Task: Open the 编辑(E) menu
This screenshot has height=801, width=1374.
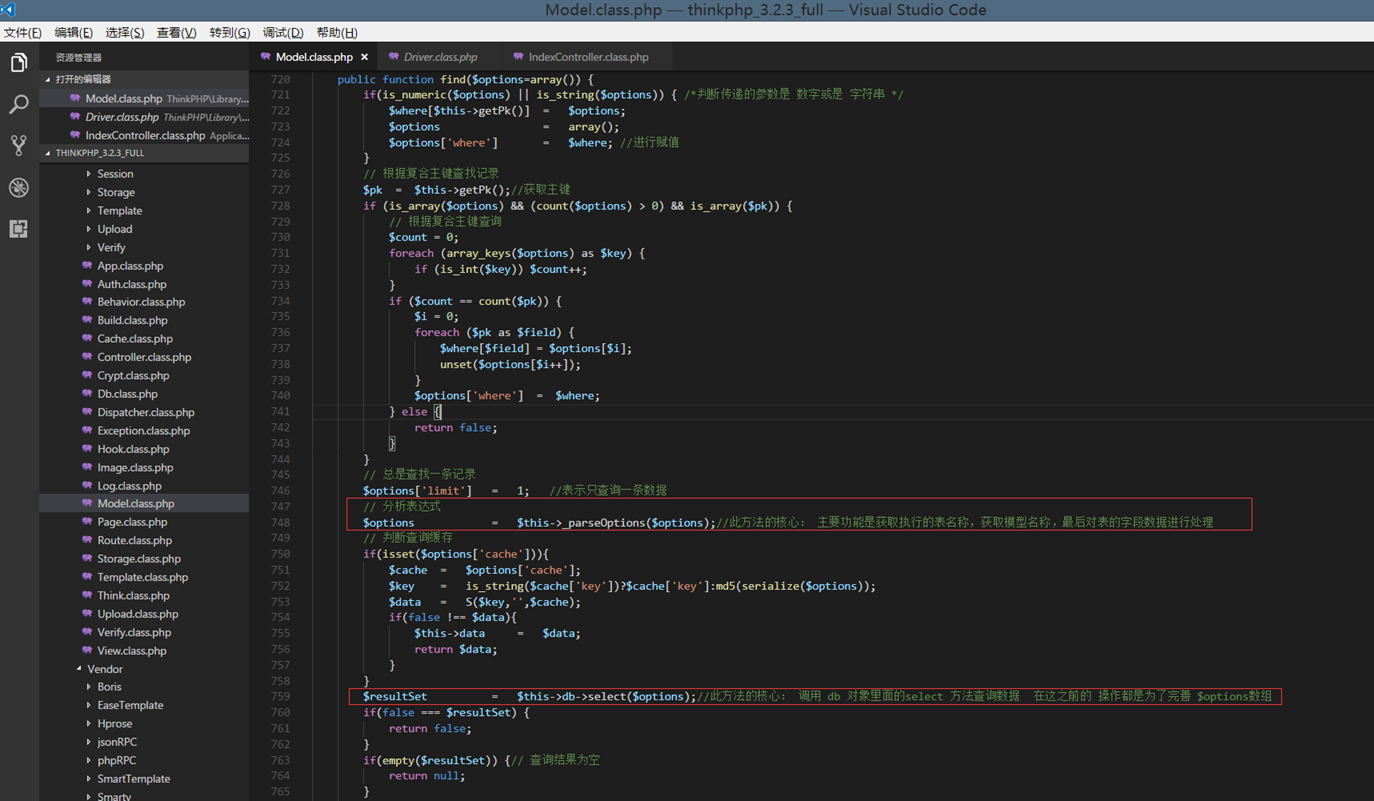Action: (x=73, y=33)
